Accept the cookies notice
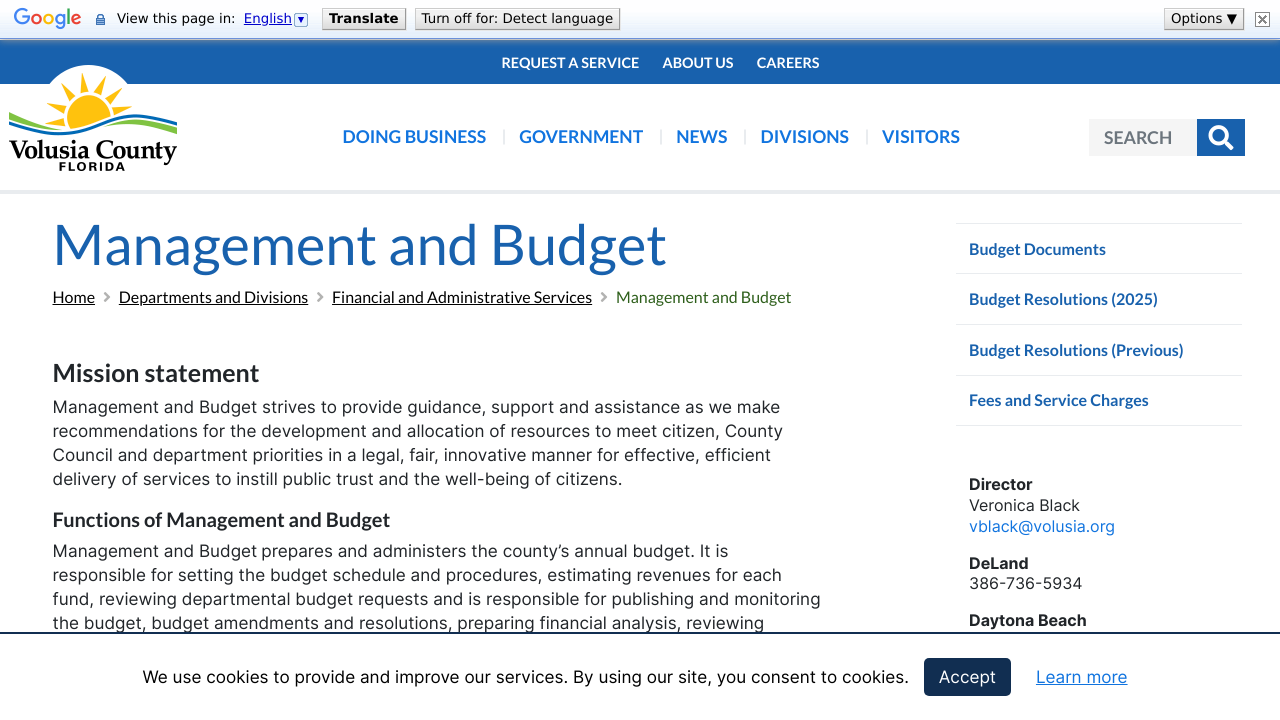Viewport: 1280px width, 720px height. (966, 677)
